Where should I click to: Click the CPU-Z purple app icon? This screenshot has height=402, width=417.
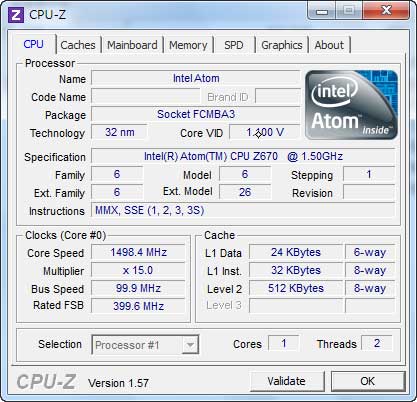pos(16,15)
